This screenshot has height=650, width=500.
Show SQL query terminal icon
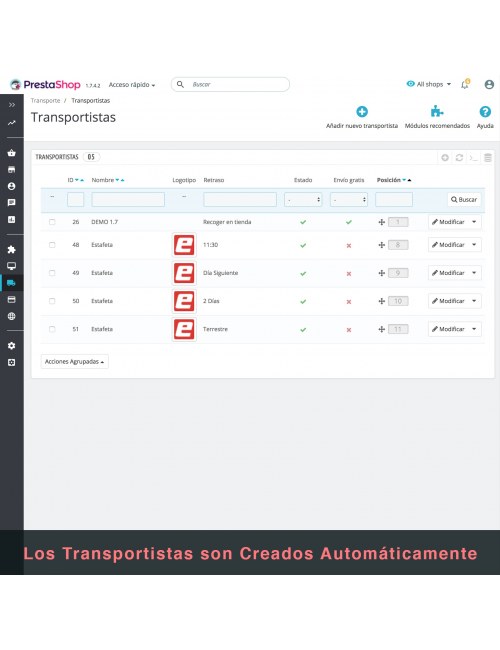[473, 158]
